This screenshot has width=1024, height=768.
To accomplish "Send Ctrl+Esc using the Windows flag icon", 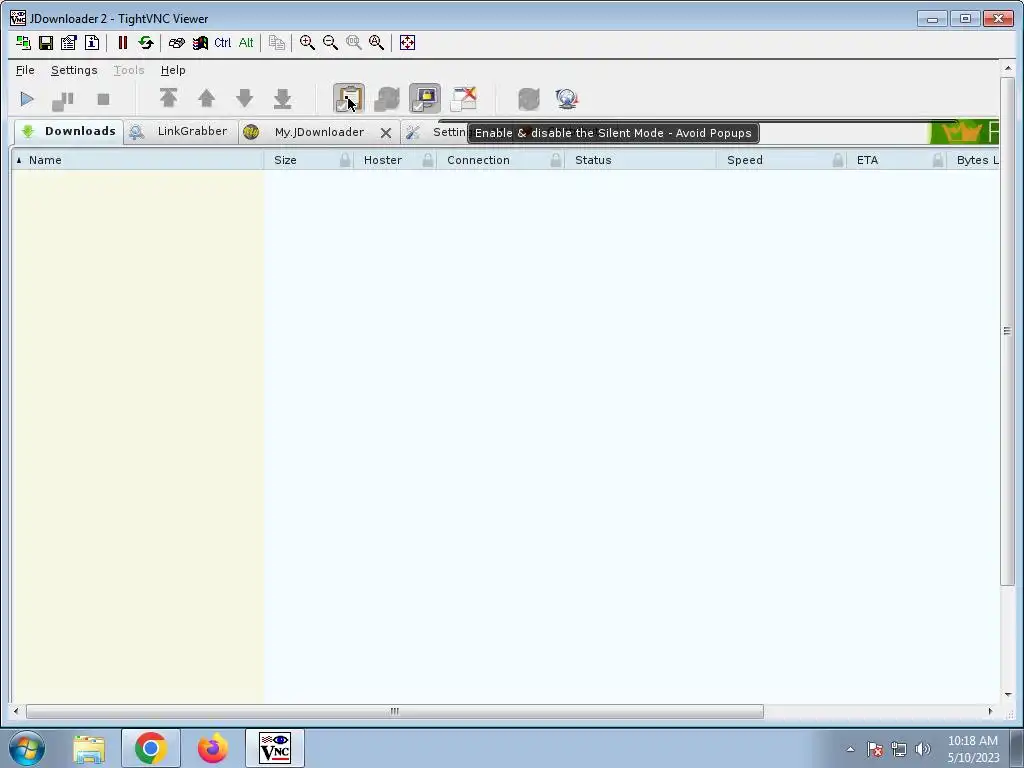I will (200, 43).
